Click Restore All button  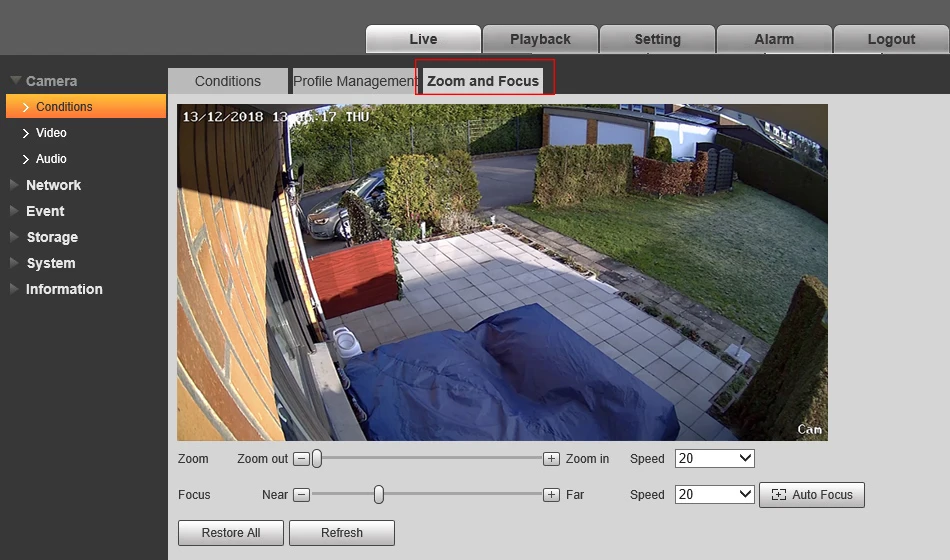[x=231, y=533]
